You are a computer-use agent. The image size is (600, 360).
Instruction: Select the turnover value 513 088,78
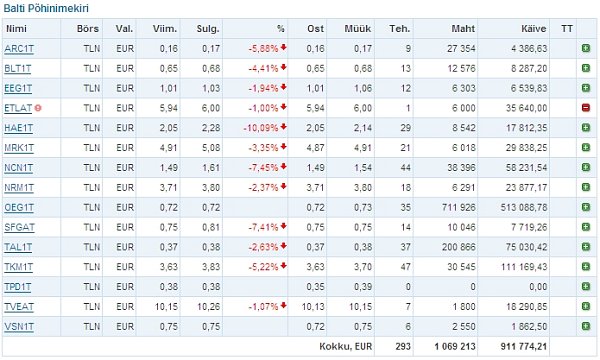coord(524,208)
